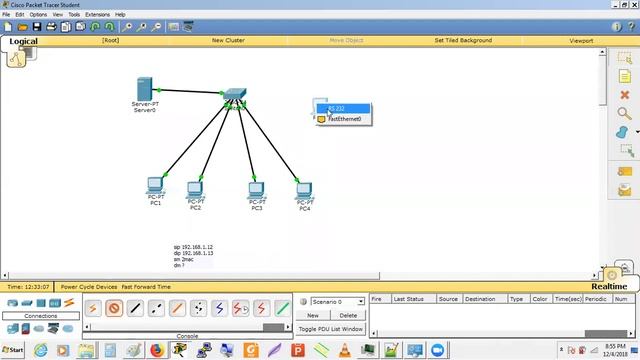
Task: Select the Add Simple PDU envelope
Action: [624, 171]
